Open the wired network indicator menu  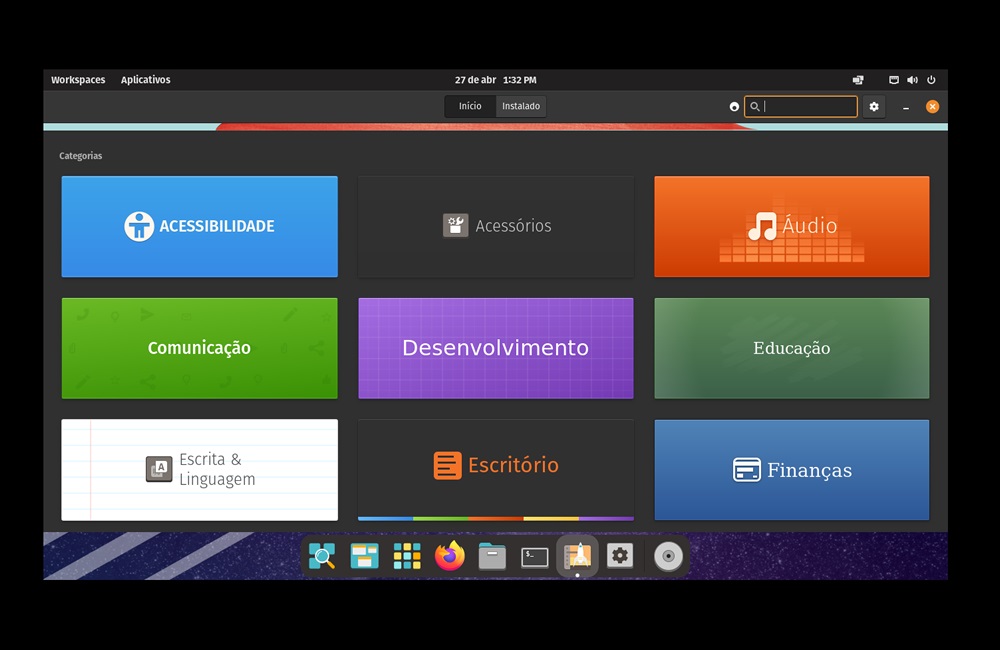(894, 80)
